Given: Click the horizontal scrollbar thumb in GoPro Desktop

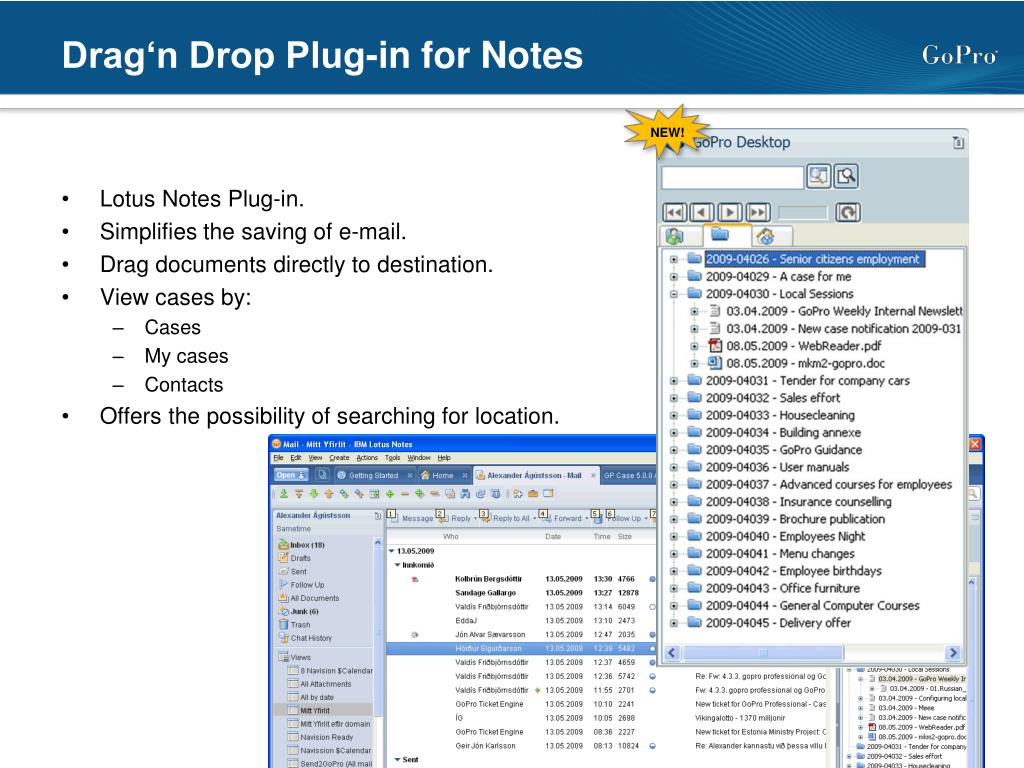Looking at the screenshot, I should click(762, 652).
